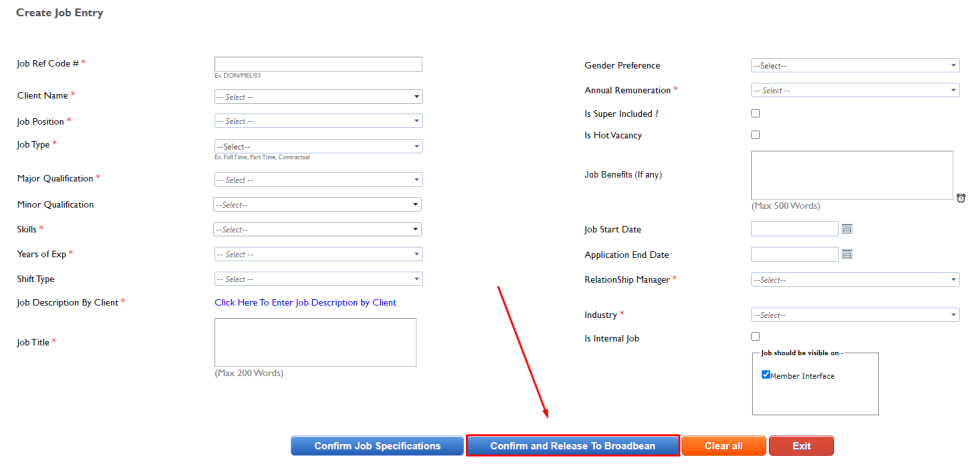Viewport: 968px width, 465px height.
Task: Open the Application End Date calendar icon
Action: (846, 254)
